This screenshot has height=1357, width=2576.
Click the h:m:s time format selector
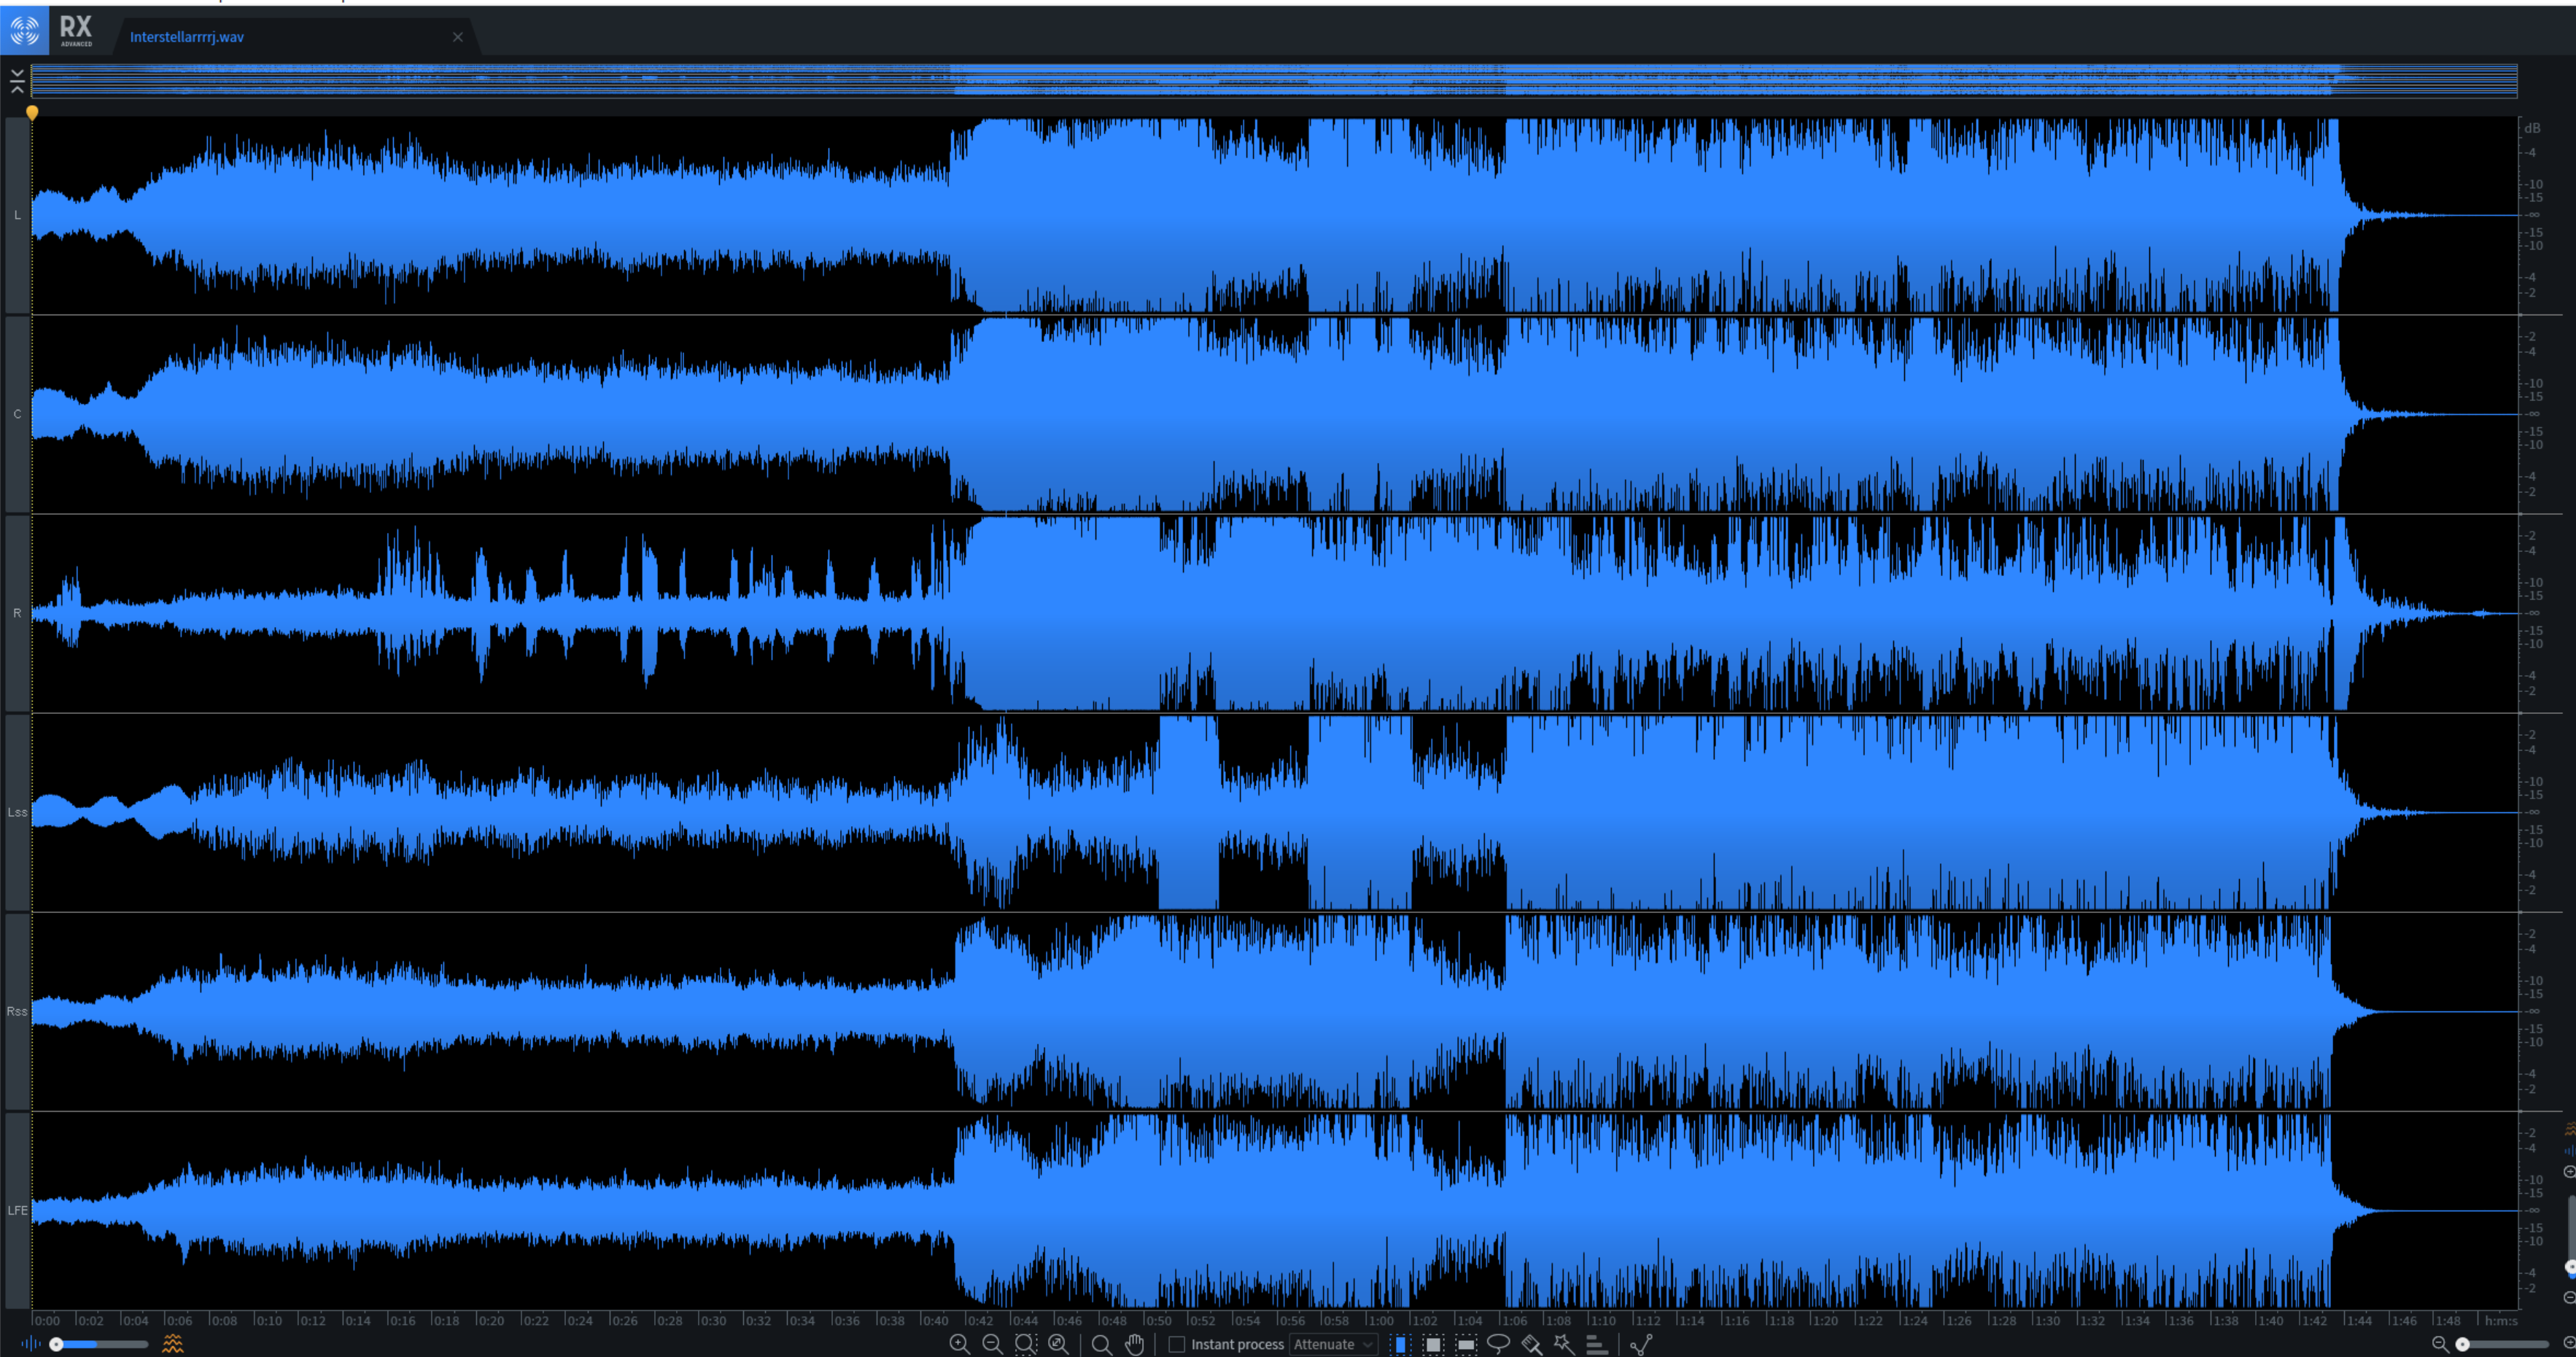(2501, 1320)
